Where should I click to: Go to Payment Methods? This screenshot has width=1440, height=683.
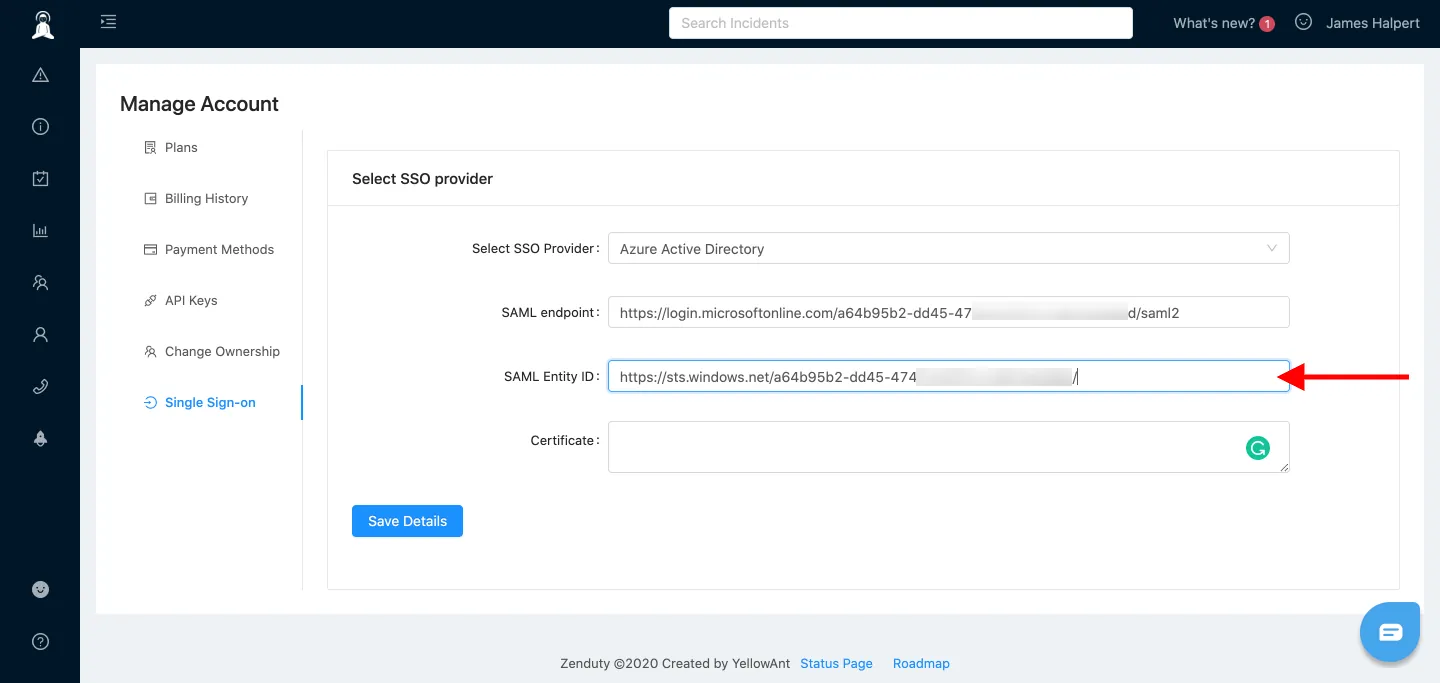219,249
